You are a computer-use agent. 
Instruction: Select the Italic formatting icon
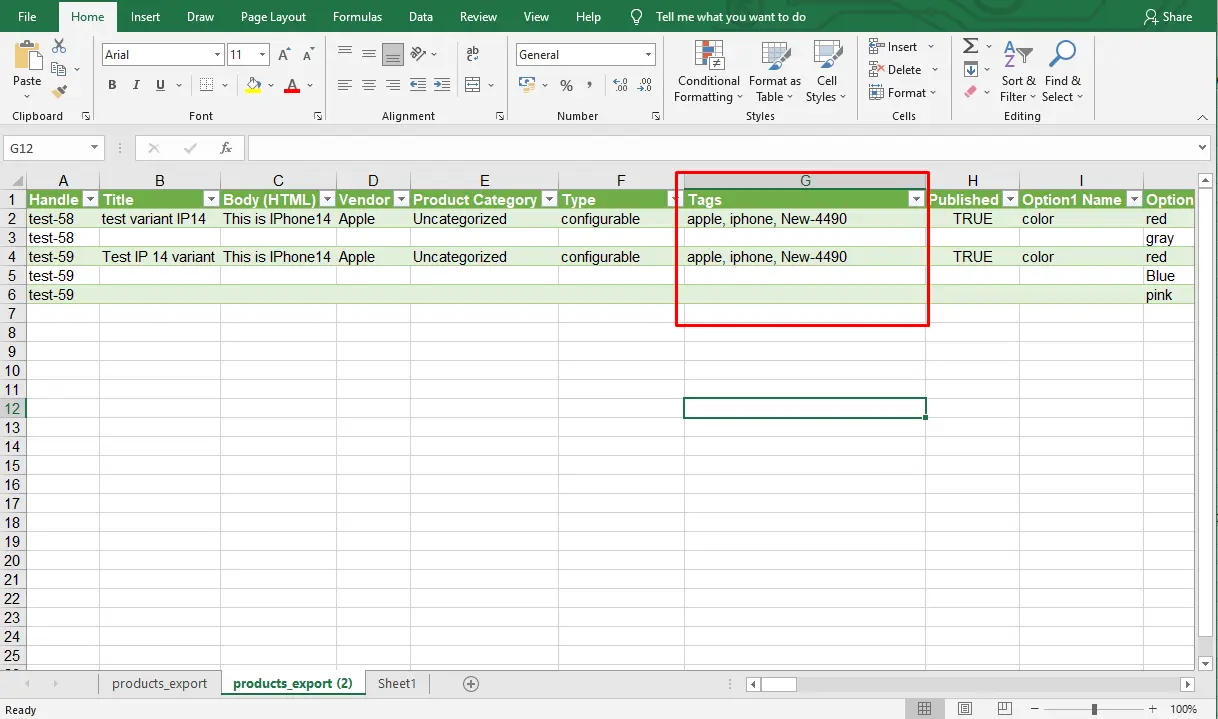pos(134,85)
